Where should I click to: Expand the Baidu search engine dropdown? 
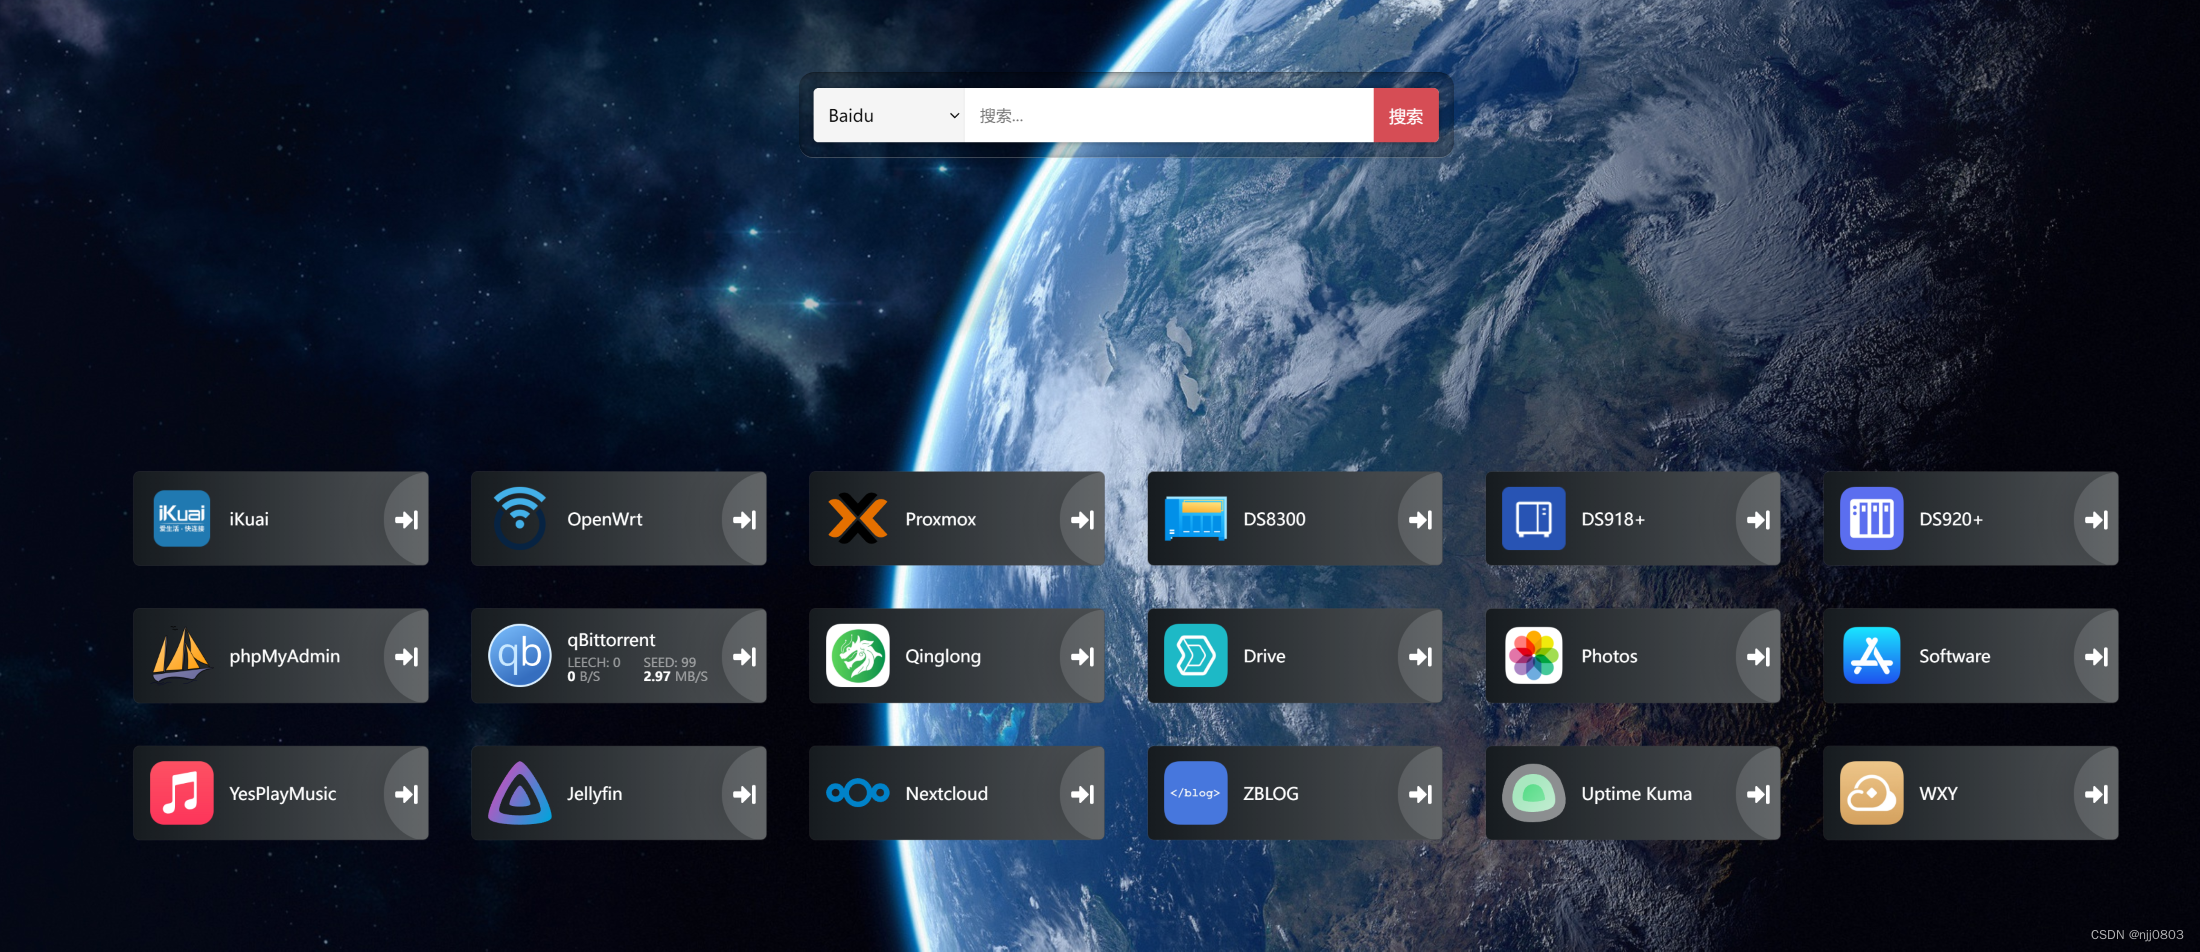click(889, 115)
